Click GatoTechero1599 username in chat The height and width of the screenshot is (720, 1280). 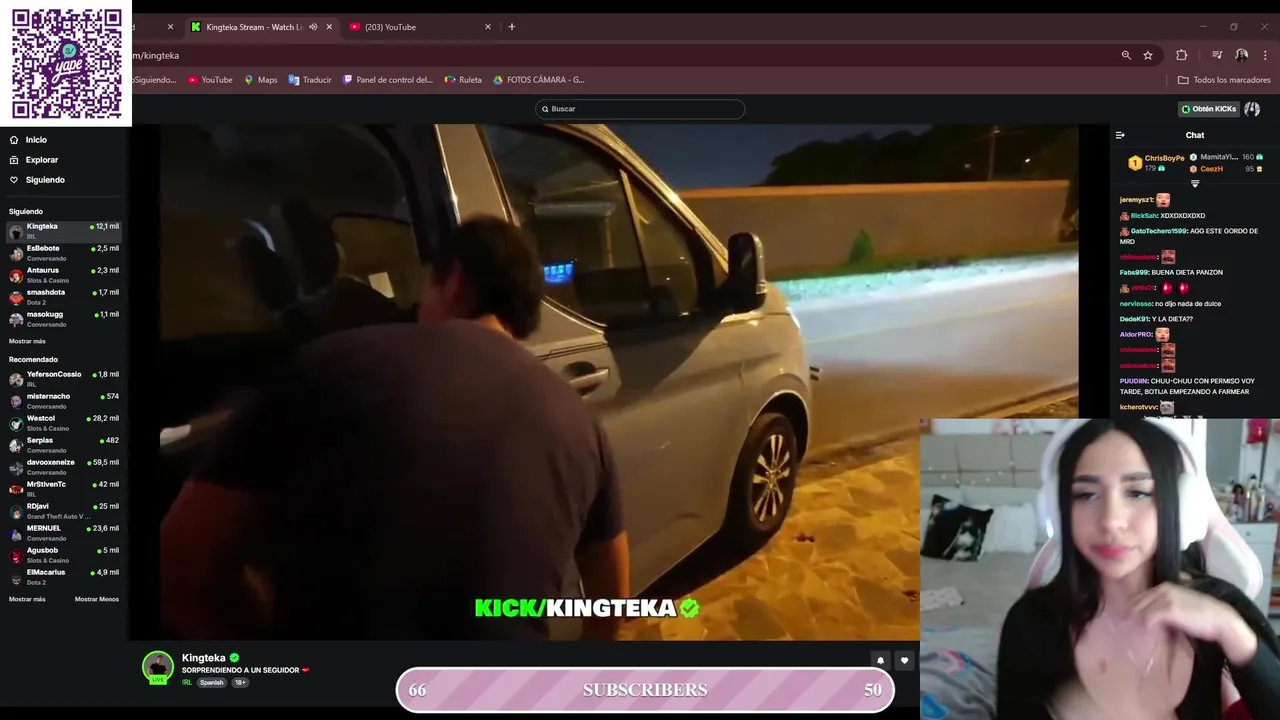coord(1159,231)
